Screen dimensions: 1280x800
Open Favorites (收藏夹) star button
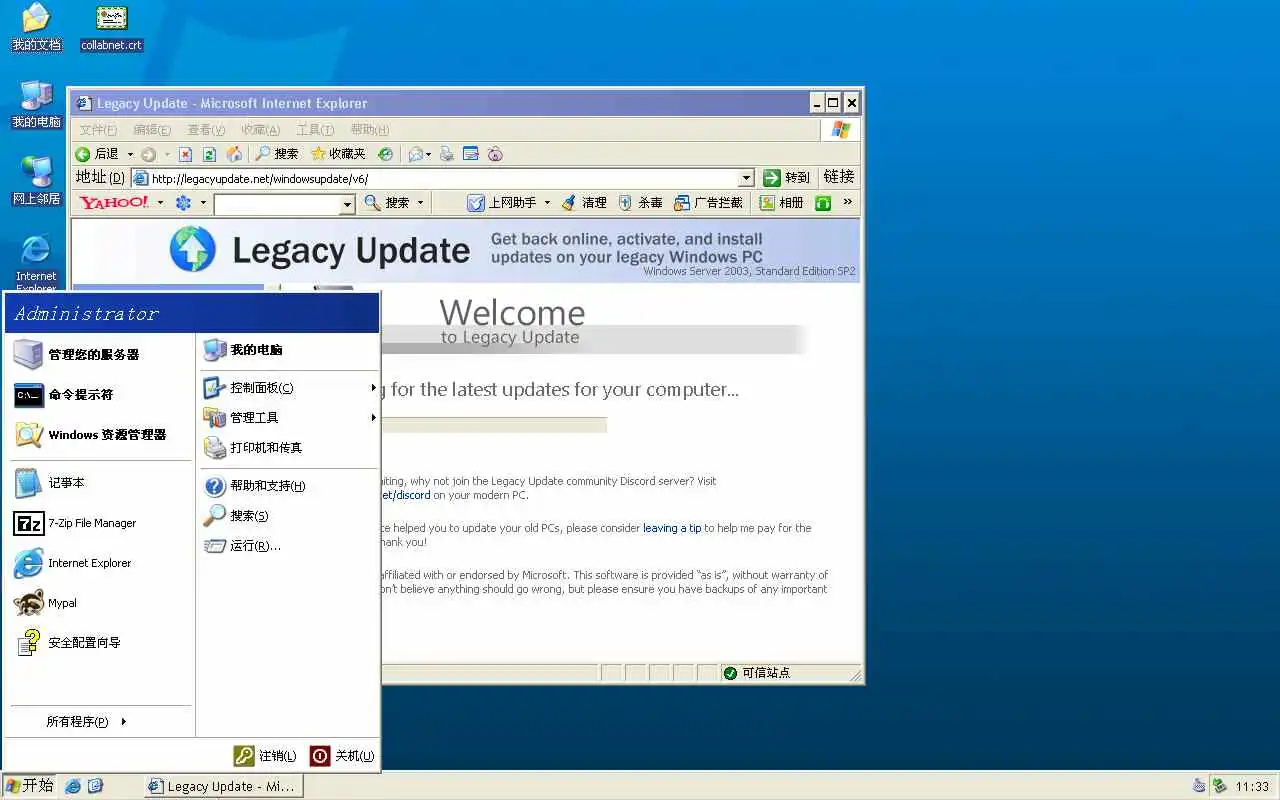pyautogui.click(x=339, y=154)
